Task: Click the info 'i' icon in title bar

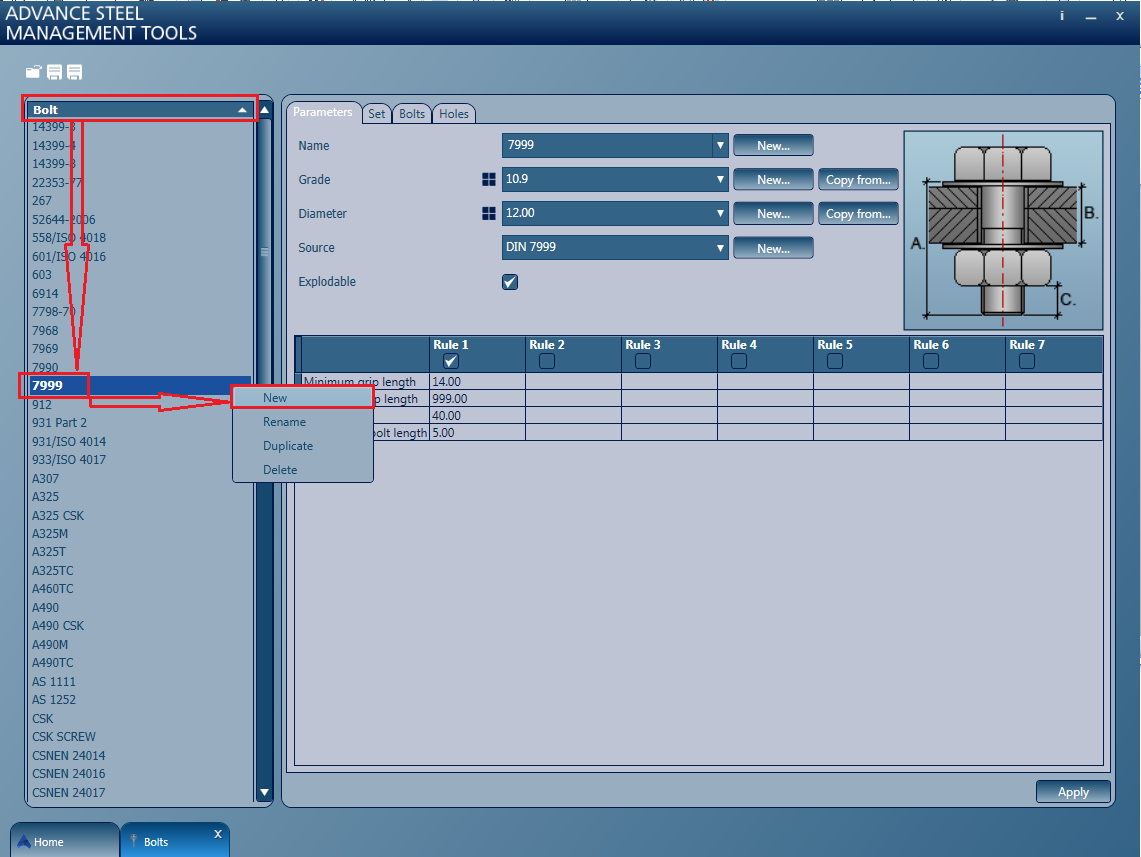Action: (1062, 15)
